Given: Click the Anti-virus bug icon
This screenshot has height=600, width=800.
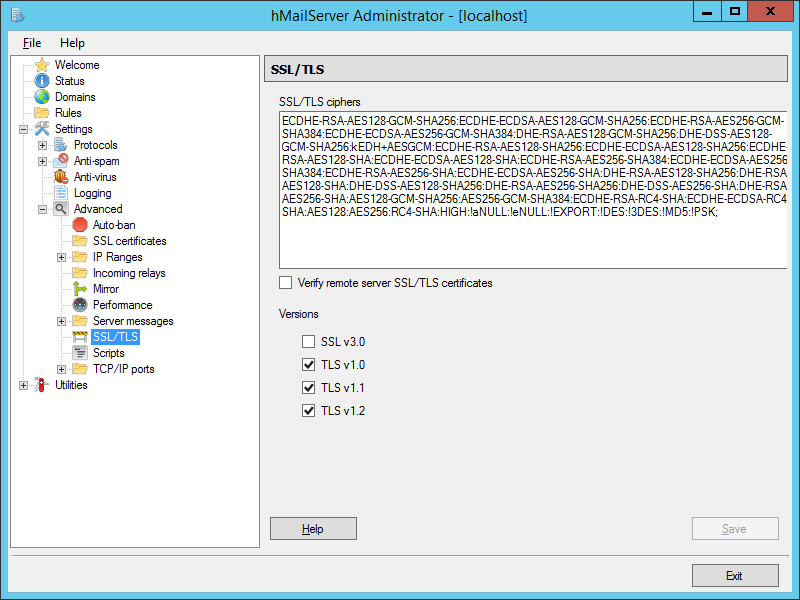Looking at the screenshot, I should coord(61,177).
